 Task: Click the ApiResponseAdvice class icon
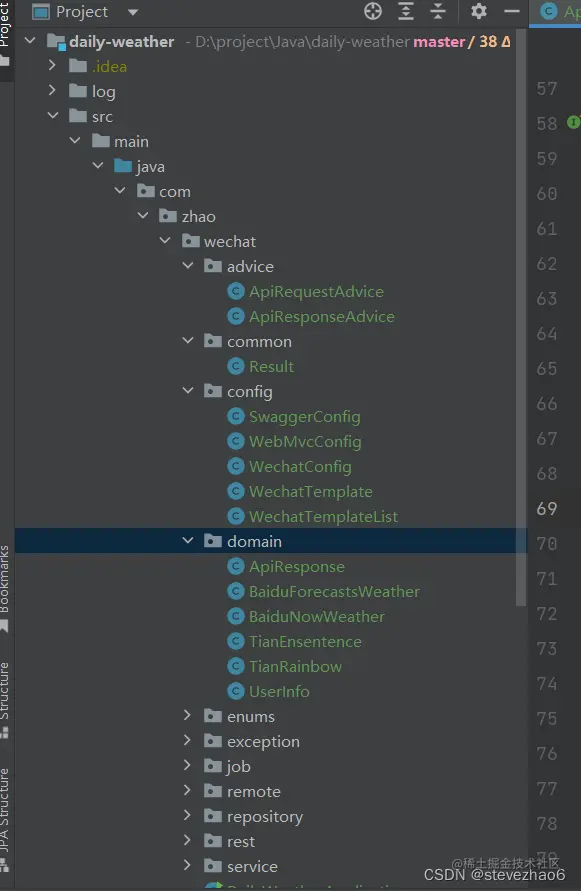[235, 317]
